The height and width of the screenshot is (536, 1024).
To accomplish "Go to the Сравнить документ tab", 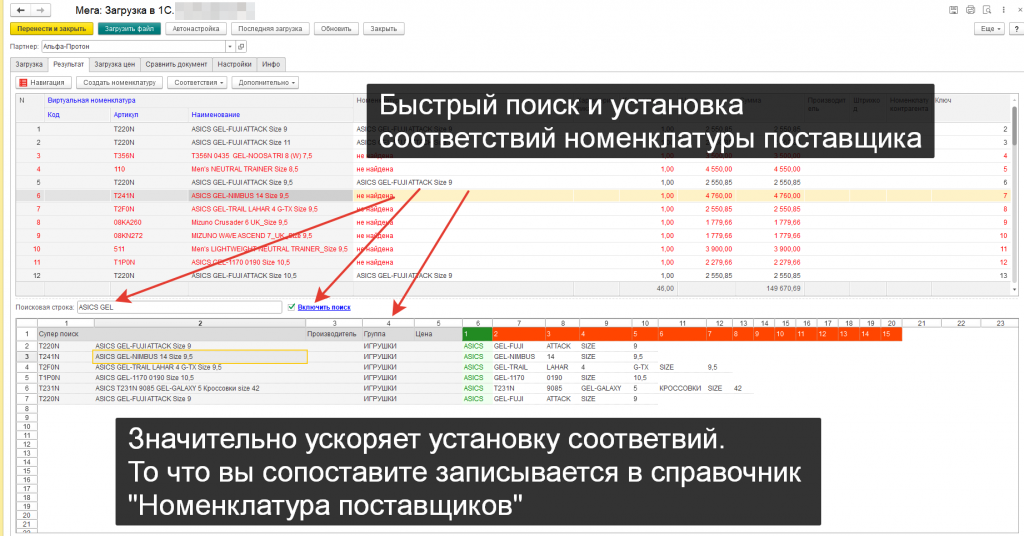I will click(176, 64).
